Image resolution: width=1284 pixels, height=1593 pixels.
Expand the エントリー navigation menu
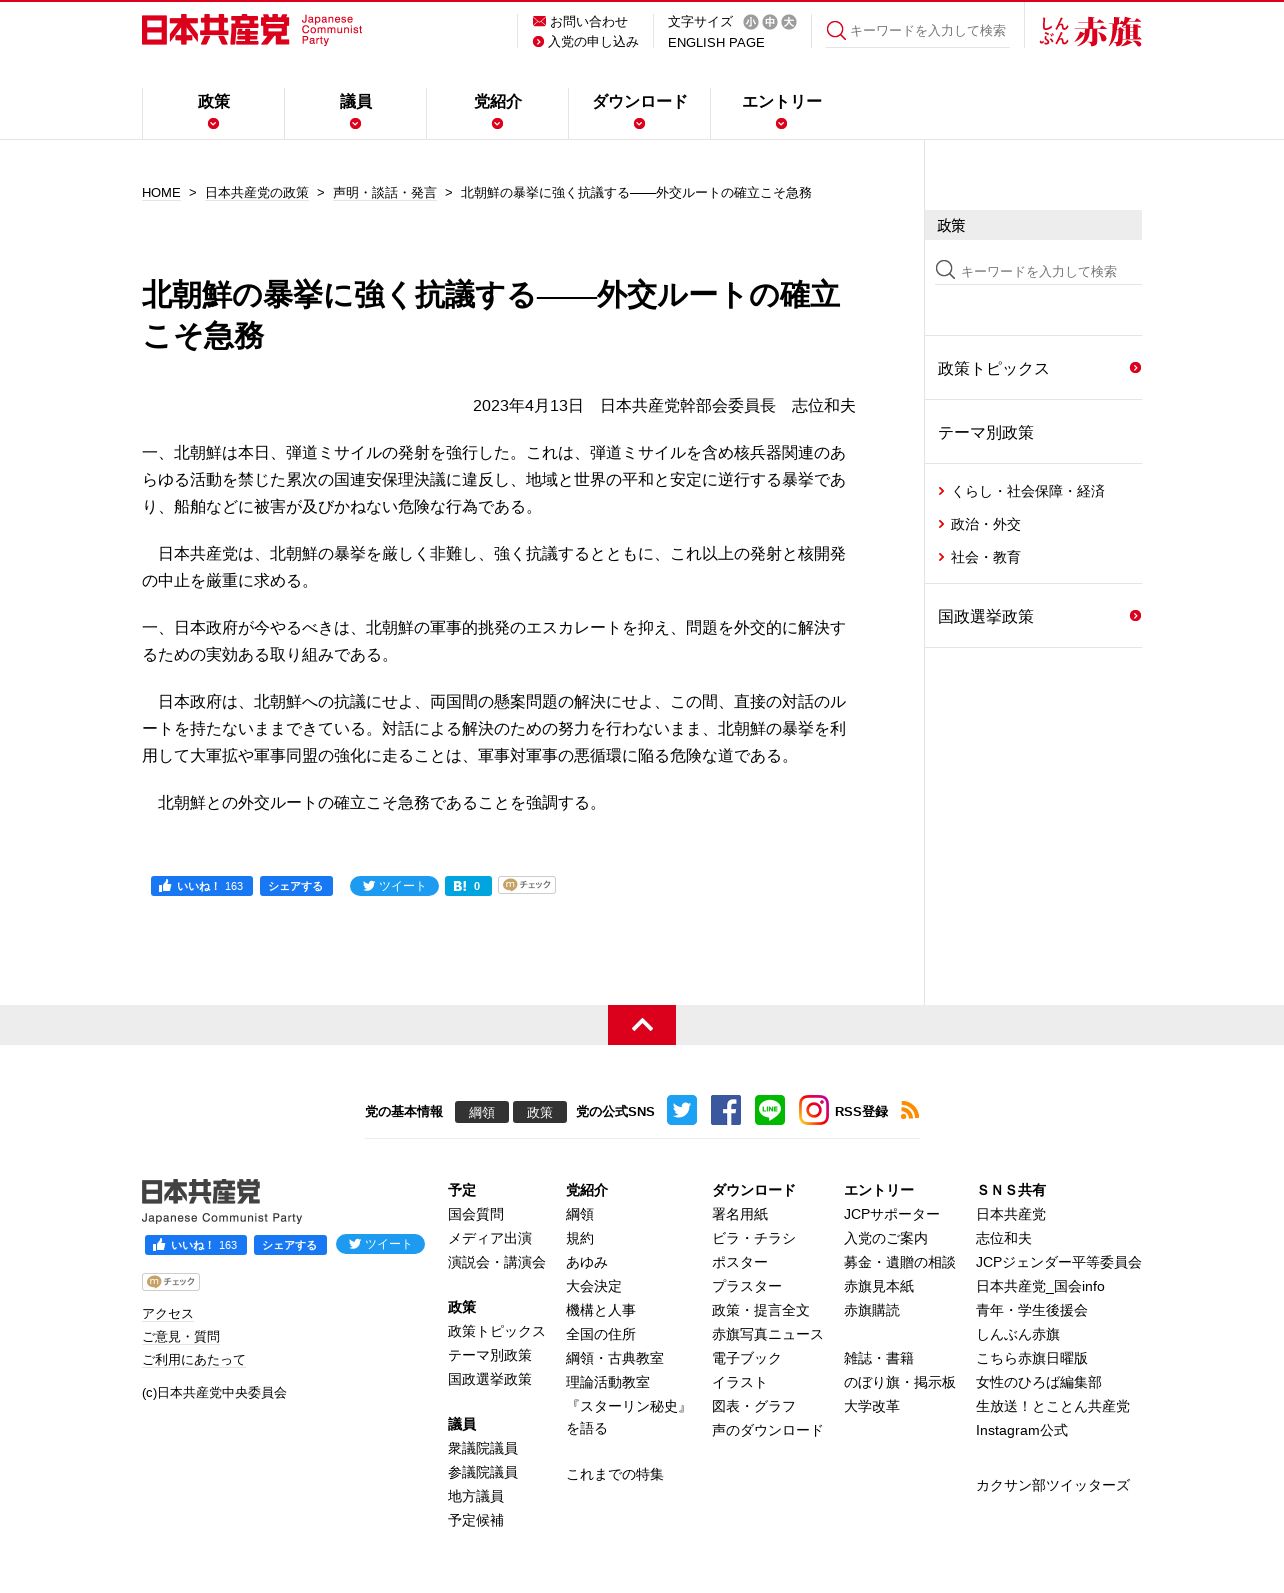click(x=781, y=113)
